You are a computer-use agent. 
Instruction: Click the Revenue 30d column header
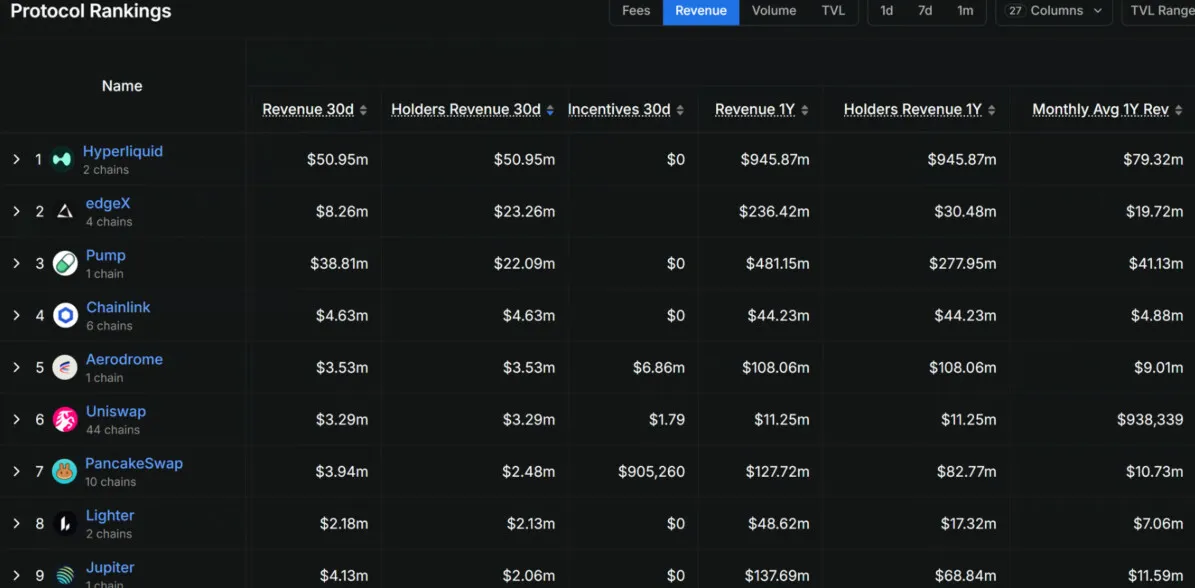pos(308,110)
